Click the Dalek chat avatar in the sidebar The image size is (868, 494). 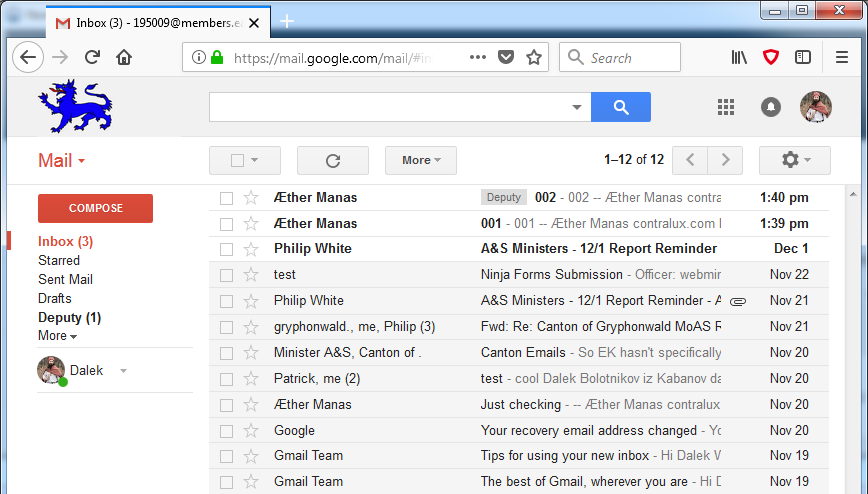click(51, 370)
